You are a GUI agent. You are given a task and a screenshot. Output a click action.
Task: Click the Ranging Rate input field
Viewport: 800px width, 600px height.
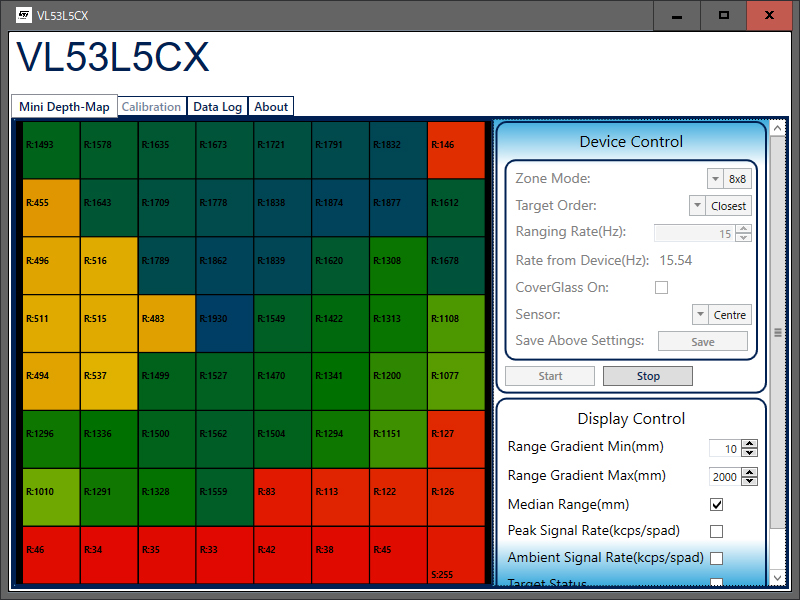695,234
